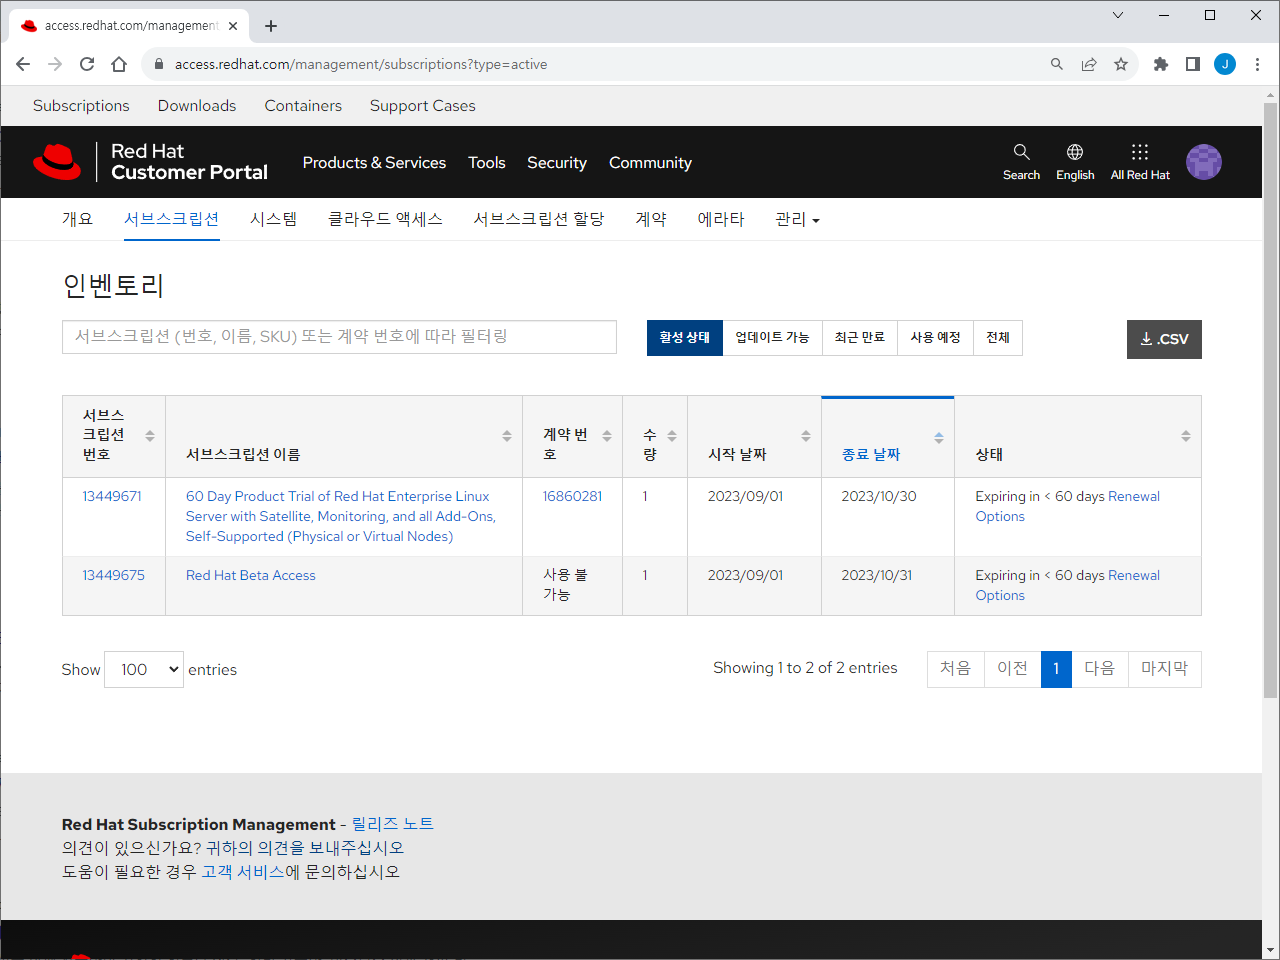The width and height of the screenshot is (1280, 960).
Task: Switch to the 서브스크립션 할당 tab
Action: click(x=539, y=219)
